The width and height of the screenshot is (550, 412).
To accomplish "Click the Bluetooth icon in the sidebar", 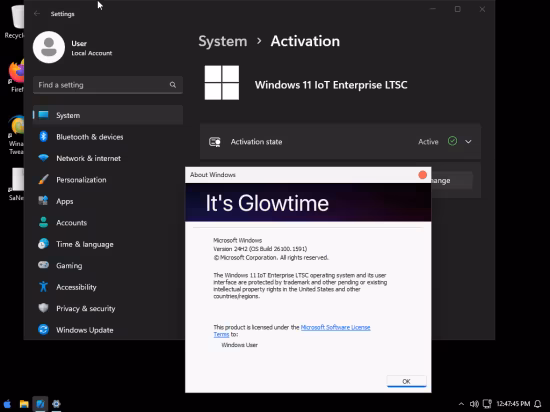I will [x=43, y=136].
